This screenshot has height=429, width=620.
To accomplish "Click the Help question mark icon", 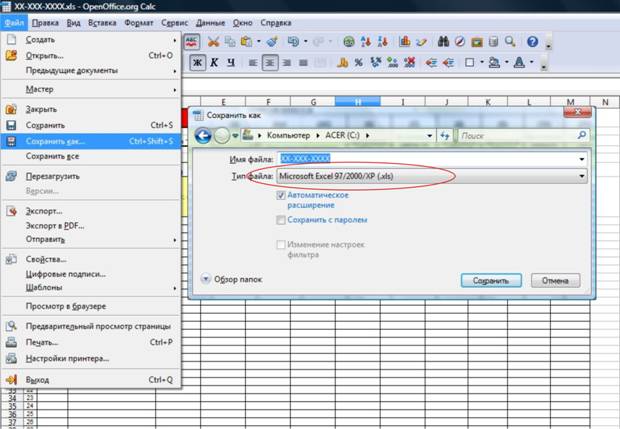I will (x=533, y=42).
